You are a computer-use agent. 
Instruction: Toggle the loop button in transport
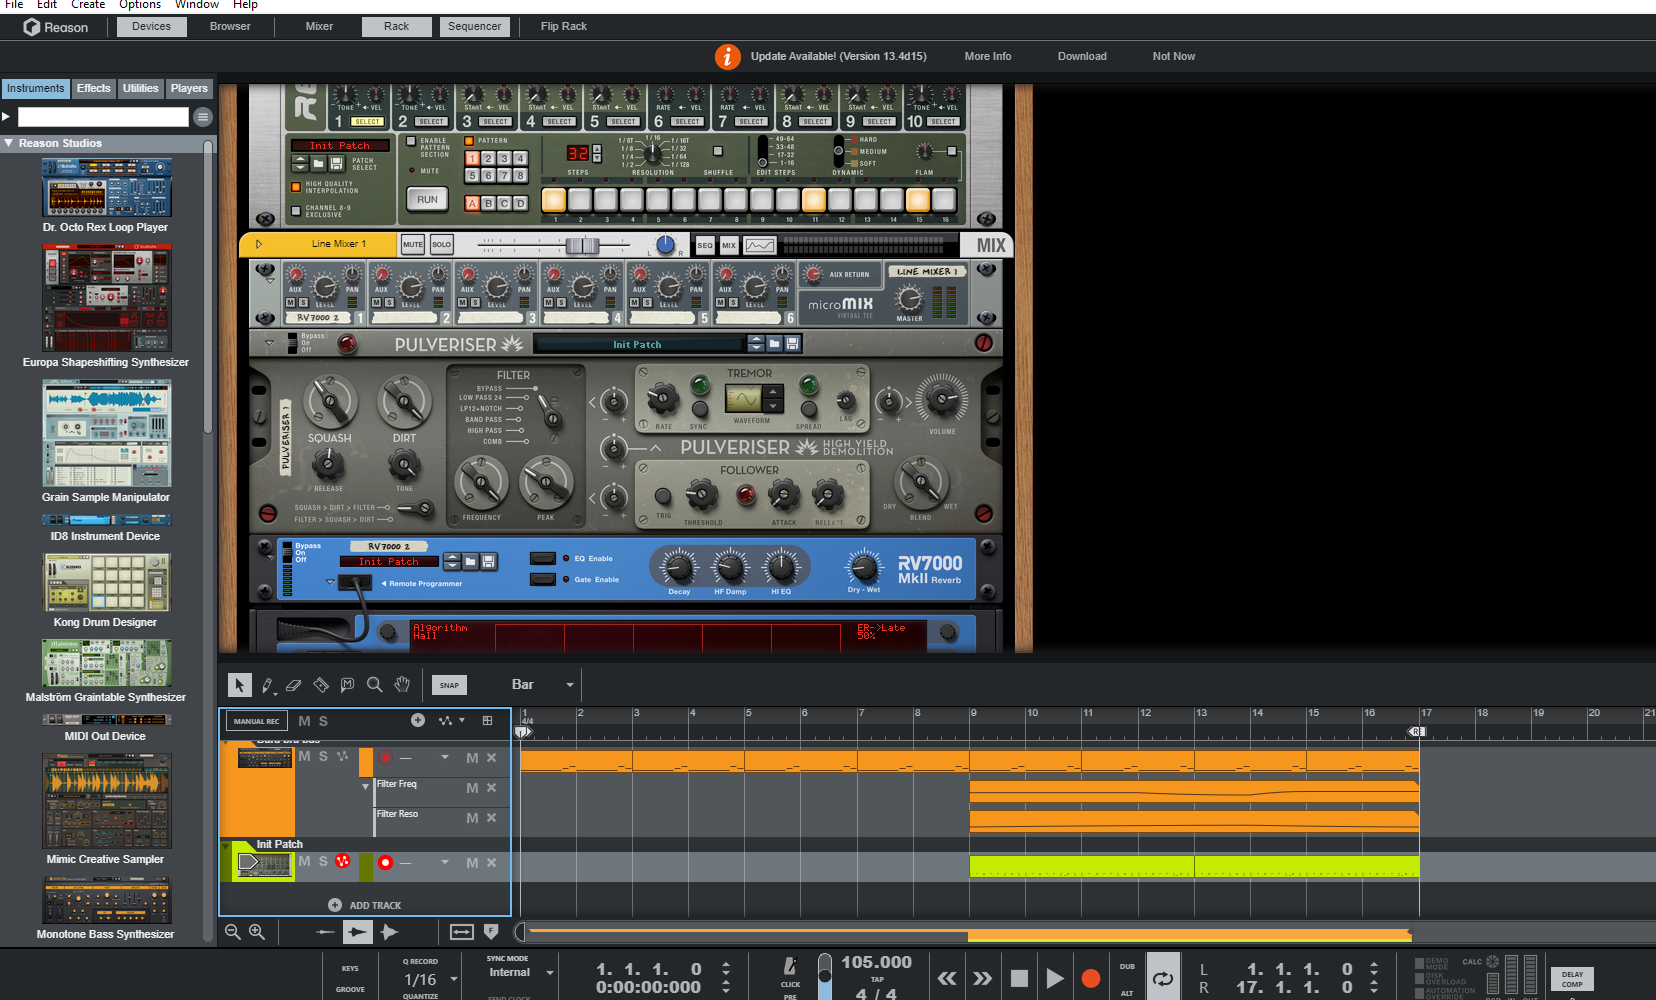coord(1163,979)
